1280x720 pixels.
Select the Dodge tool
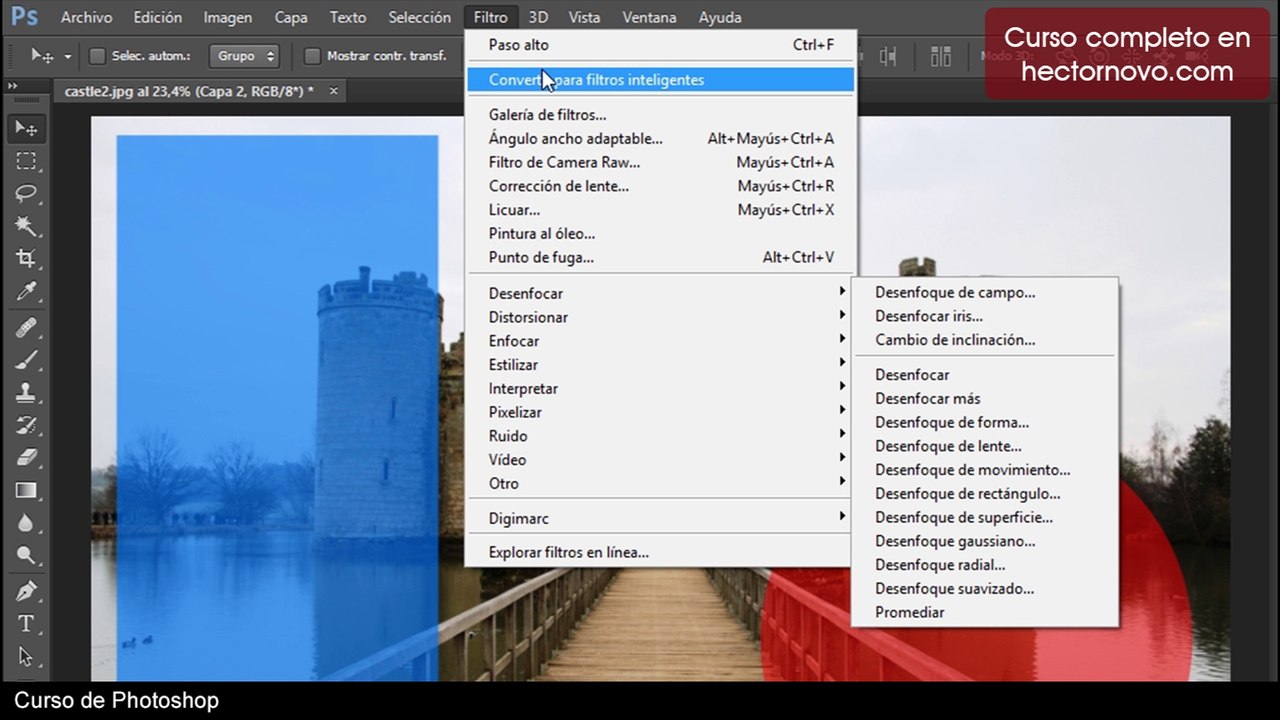[26, 556]
